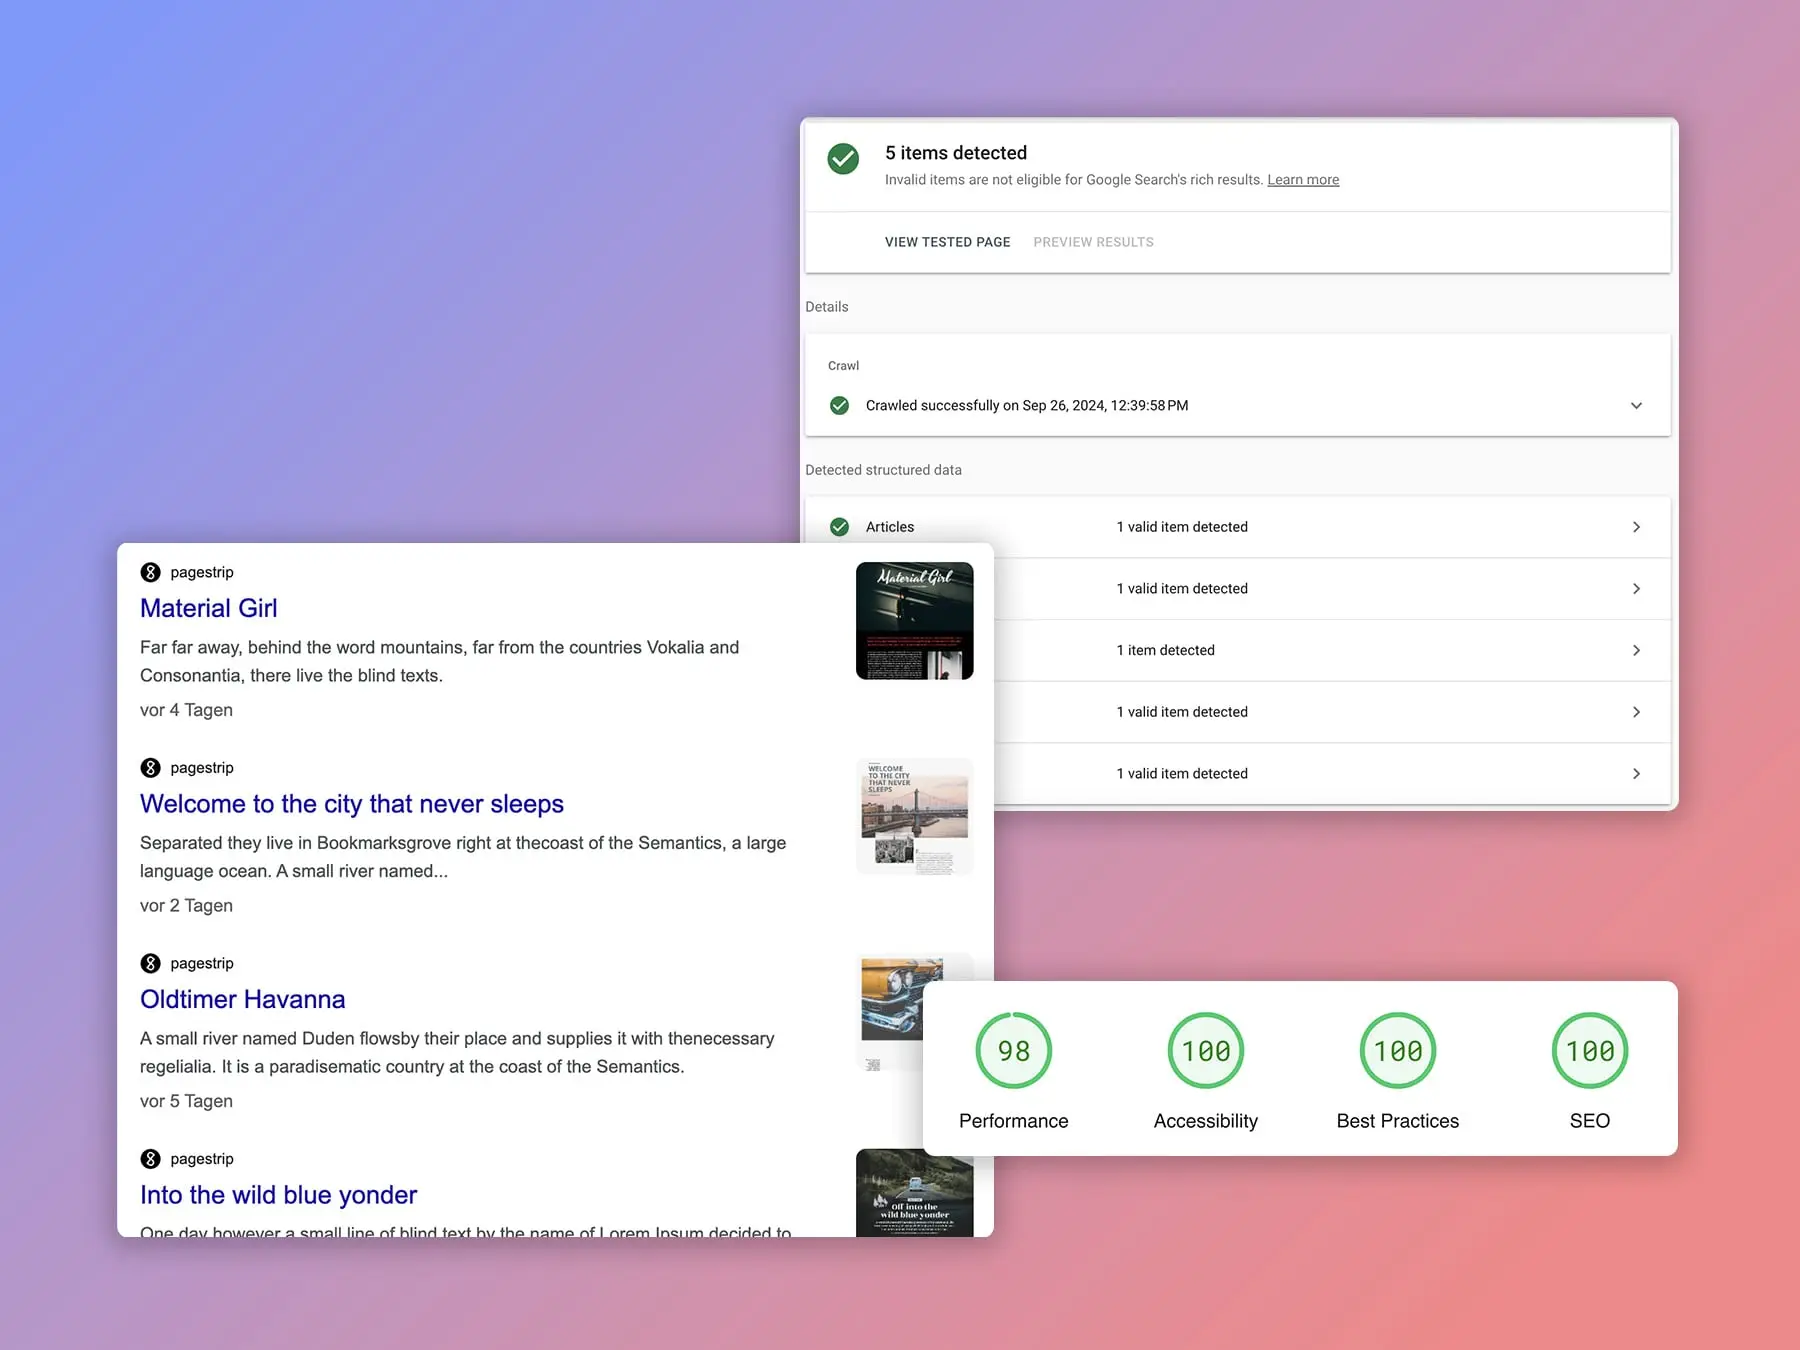1800x1350 pixels.
Task: Click the Performance score gauge showing 98
Action: point(1013,1051)
